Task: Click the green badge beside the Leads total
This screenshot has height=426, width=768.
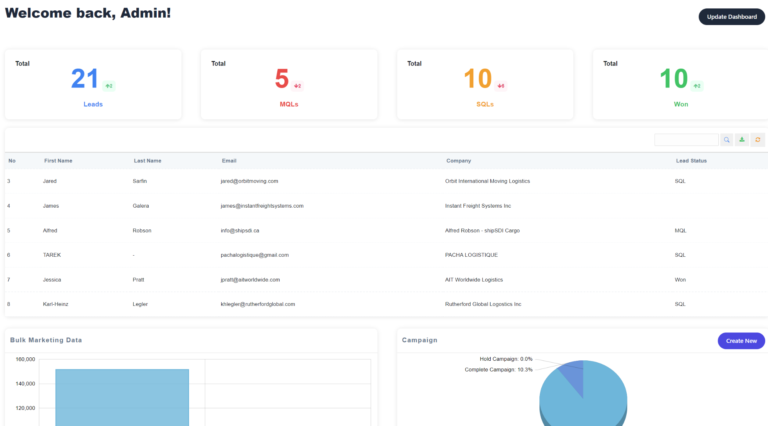Action: [x=109, y=86]
